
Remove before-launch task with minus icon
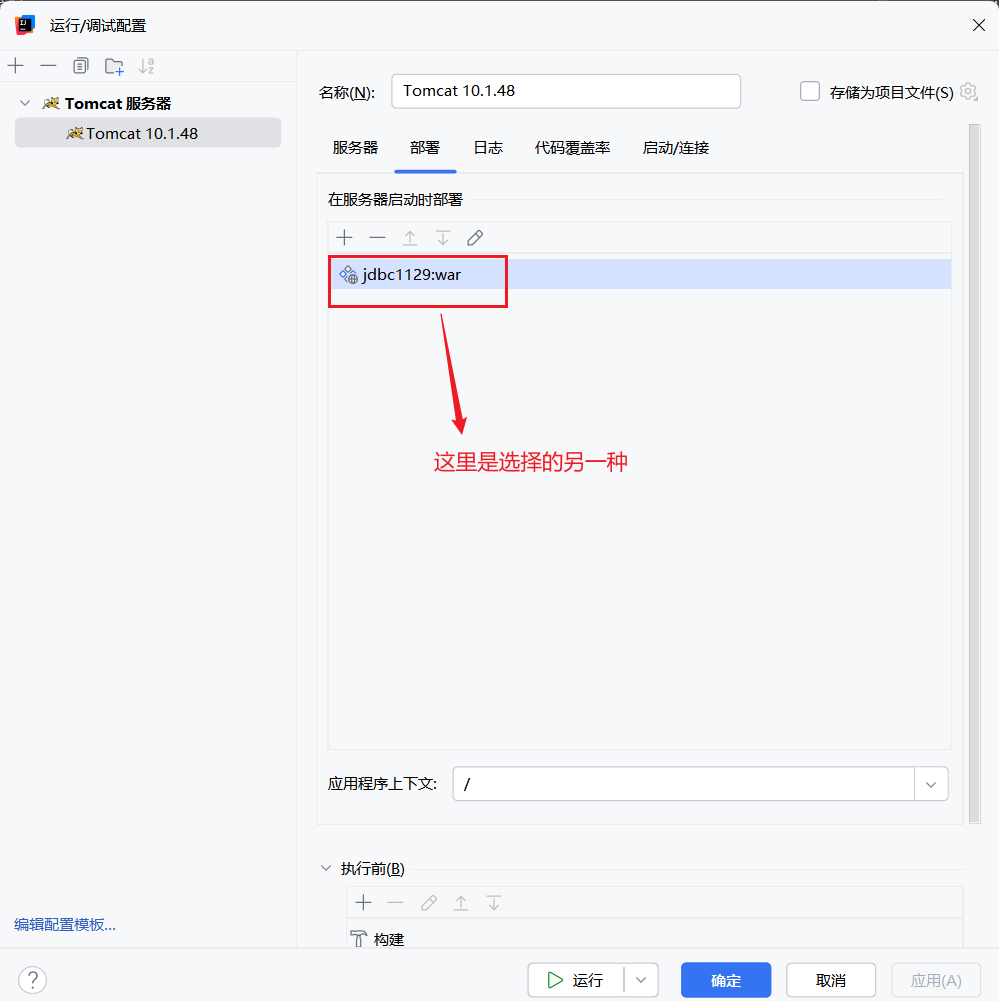396,903
